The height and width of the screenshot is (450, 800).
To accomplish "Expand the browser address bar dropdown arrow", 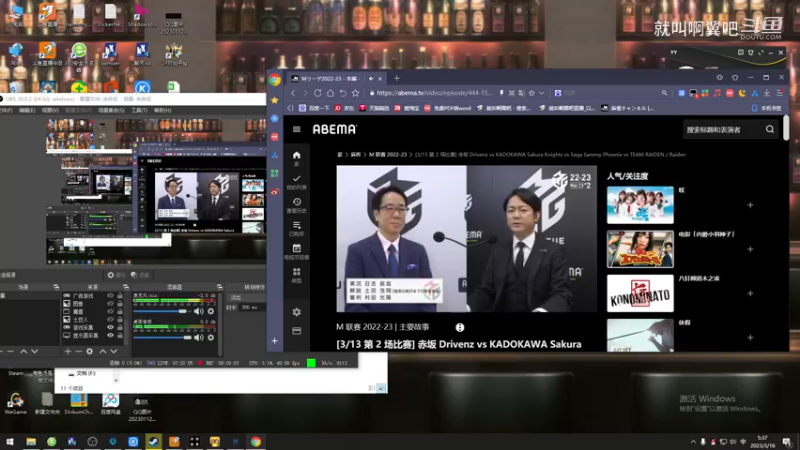I will [542, 93].
